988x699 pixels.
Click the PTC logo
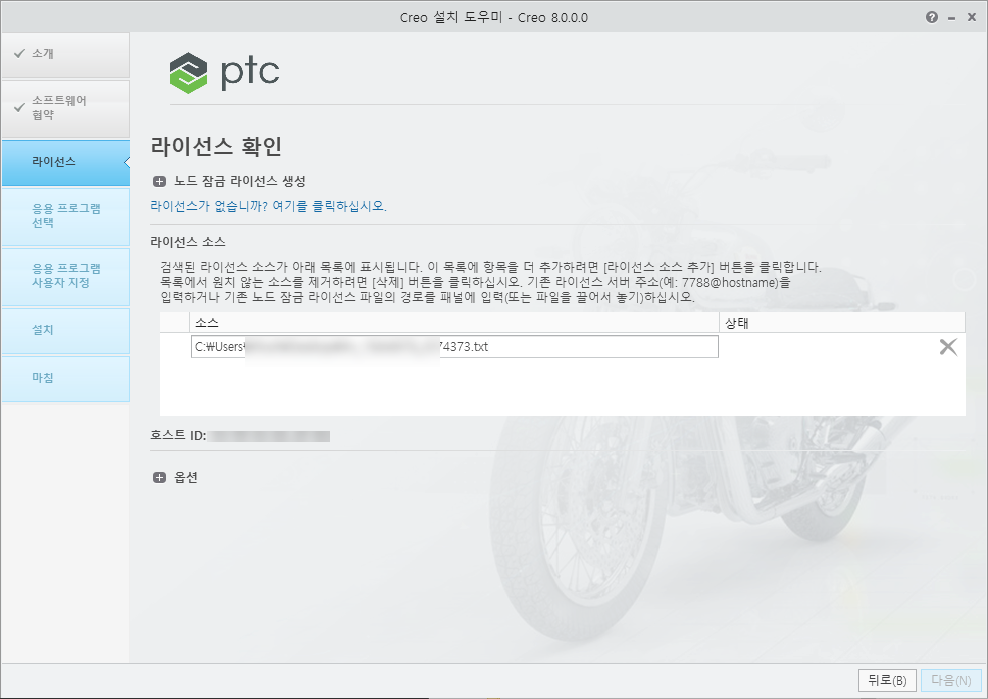(224, 73)
